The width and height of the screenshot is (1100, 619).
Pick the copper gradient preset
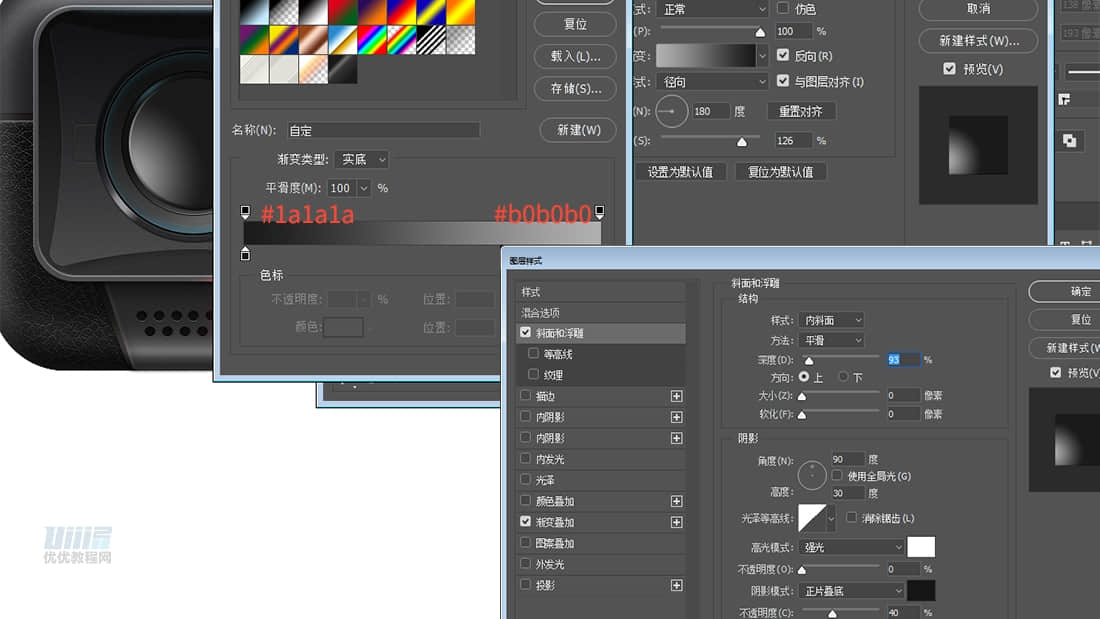(314, 40)
